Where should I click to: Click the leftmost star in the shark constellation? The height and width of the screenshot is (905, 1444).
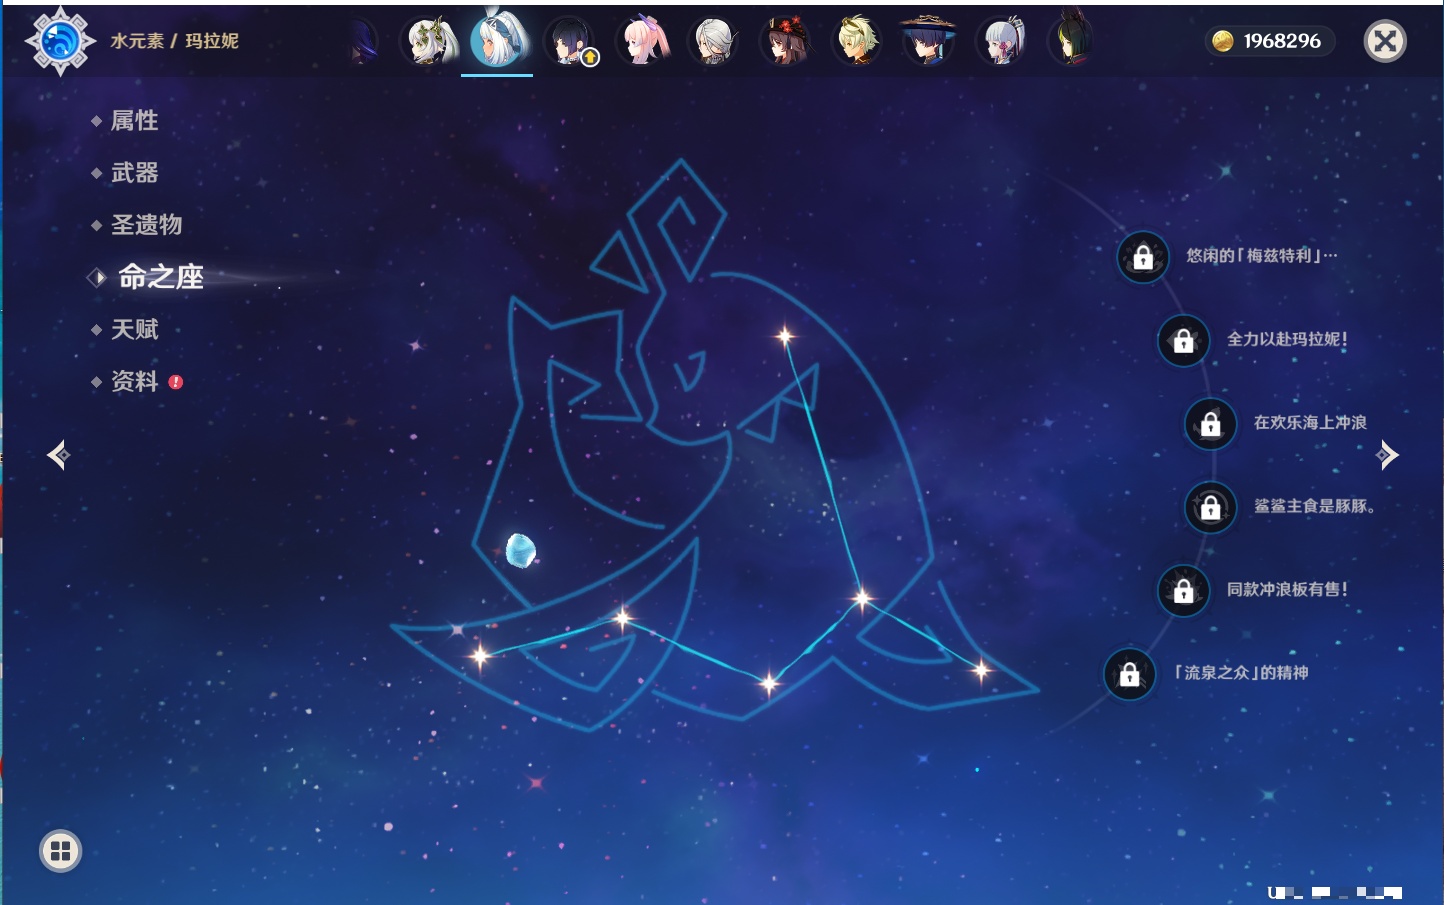coord(480,656)
